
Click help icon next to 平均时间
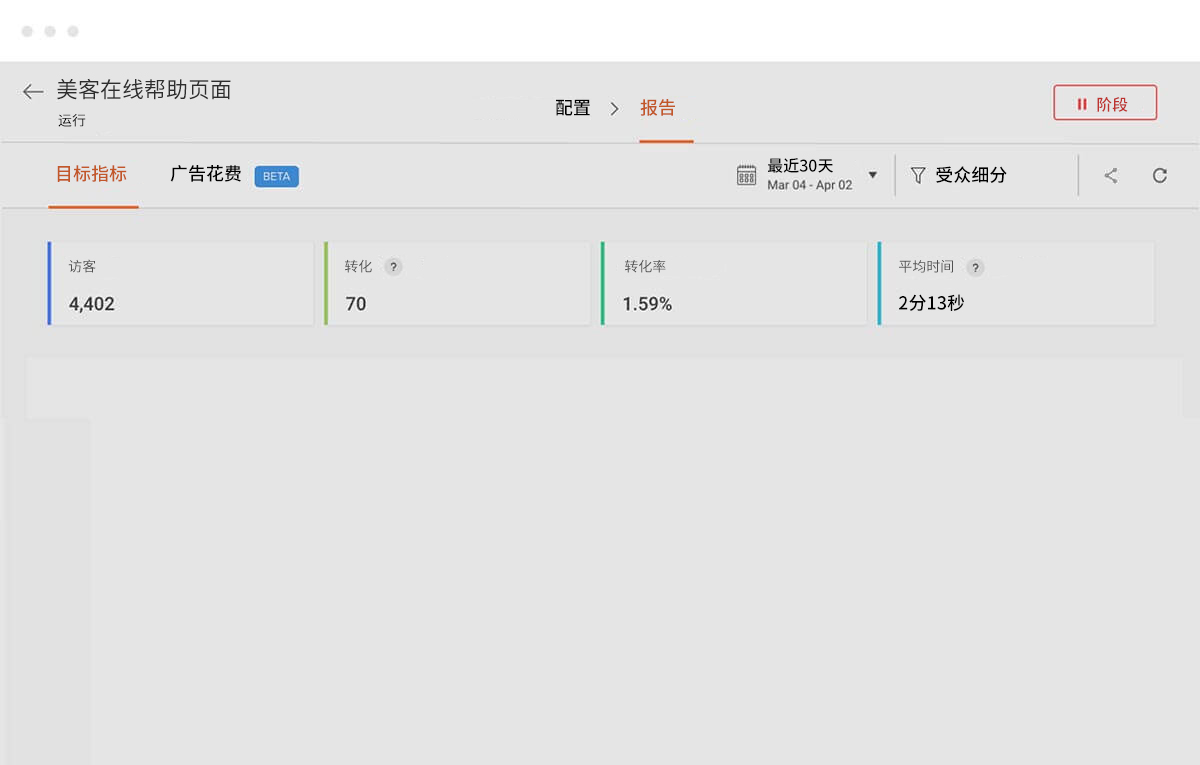975,267
